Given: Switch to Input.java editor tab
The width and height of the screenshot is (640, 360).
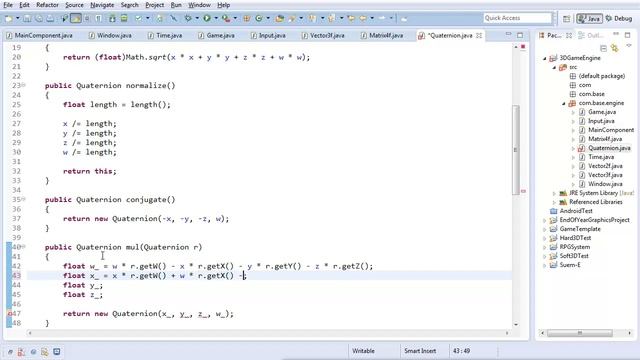Looking at the screenshot, I should (268, 36).
